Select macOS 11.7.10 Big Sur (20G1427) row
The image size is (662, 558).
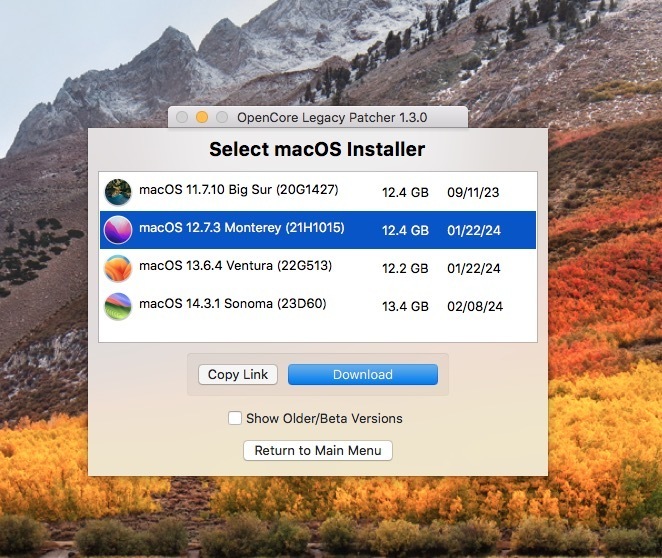pyautogui.click(x=318, y=192)
